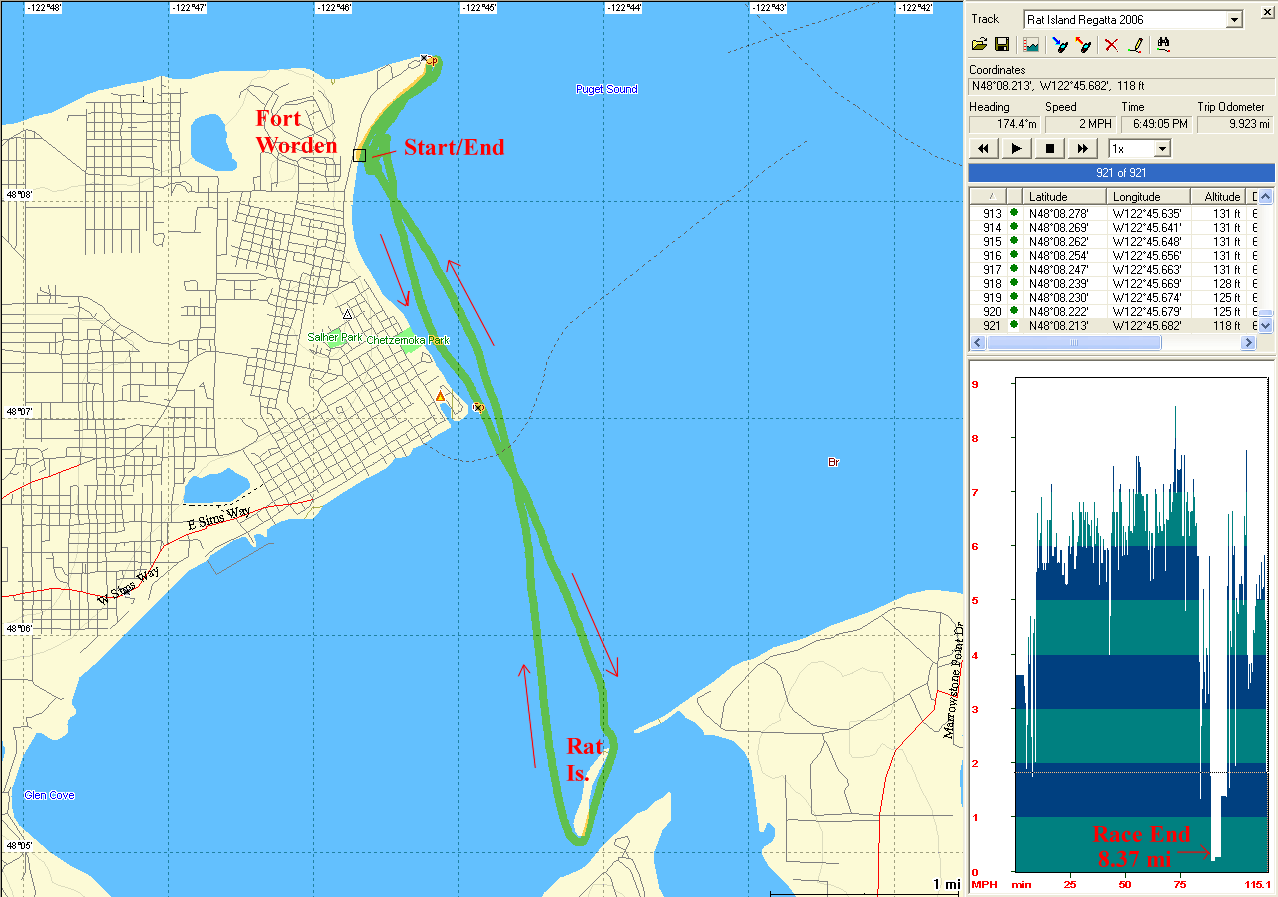The image size is (1278, 897).
Task: Click the rewind playback button
Action: (984, 149)
